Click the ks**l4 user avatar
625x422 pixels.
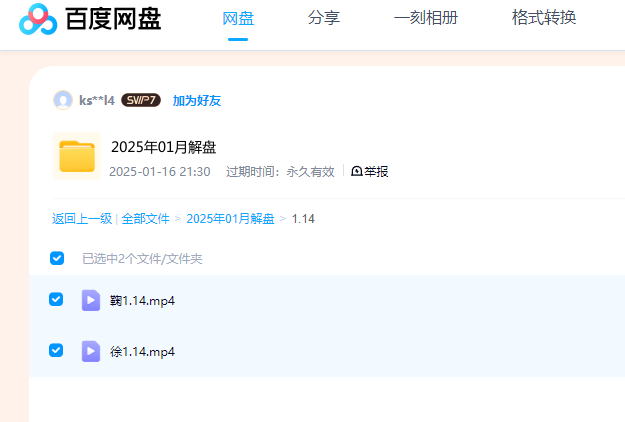(x=63, y=100)
